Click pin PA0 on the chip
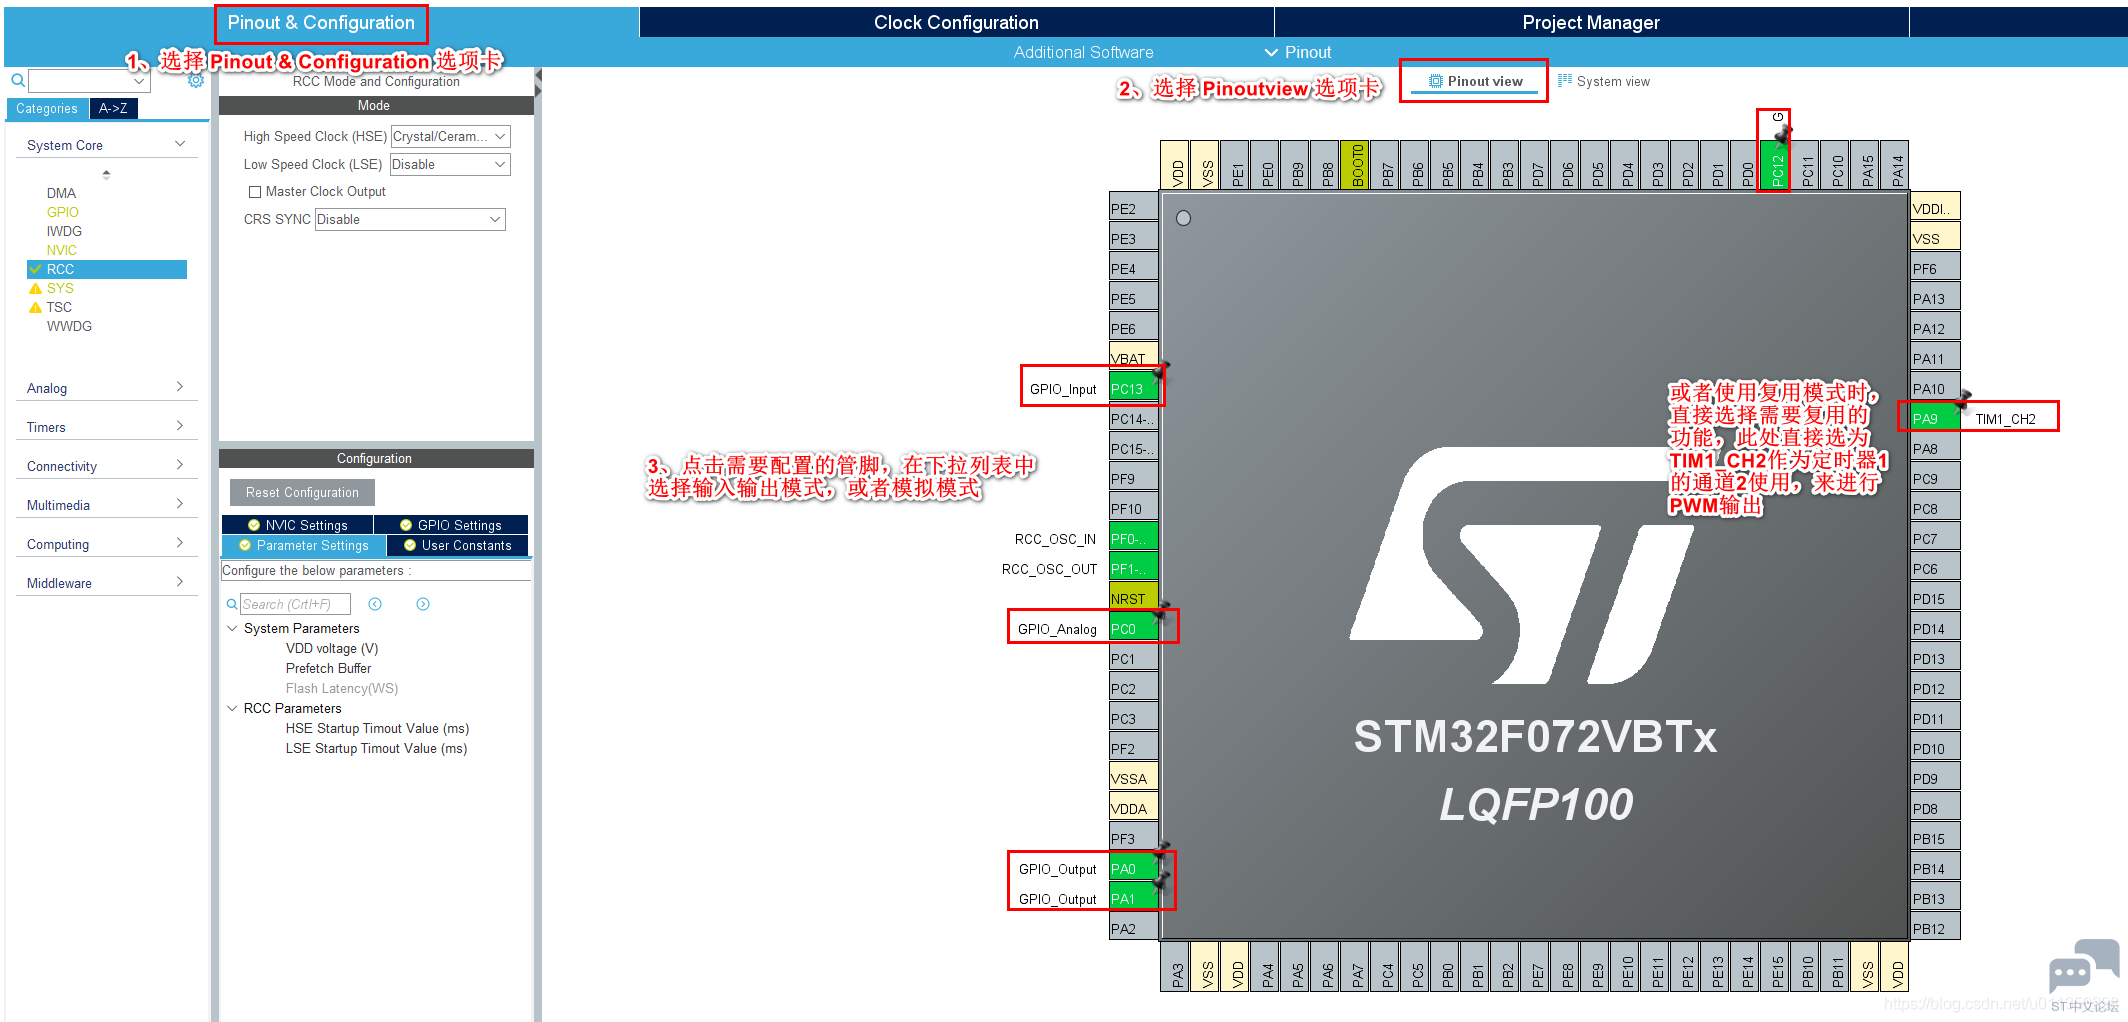The height and width of the screenshot is (1022, 2128). (1133, 869)
